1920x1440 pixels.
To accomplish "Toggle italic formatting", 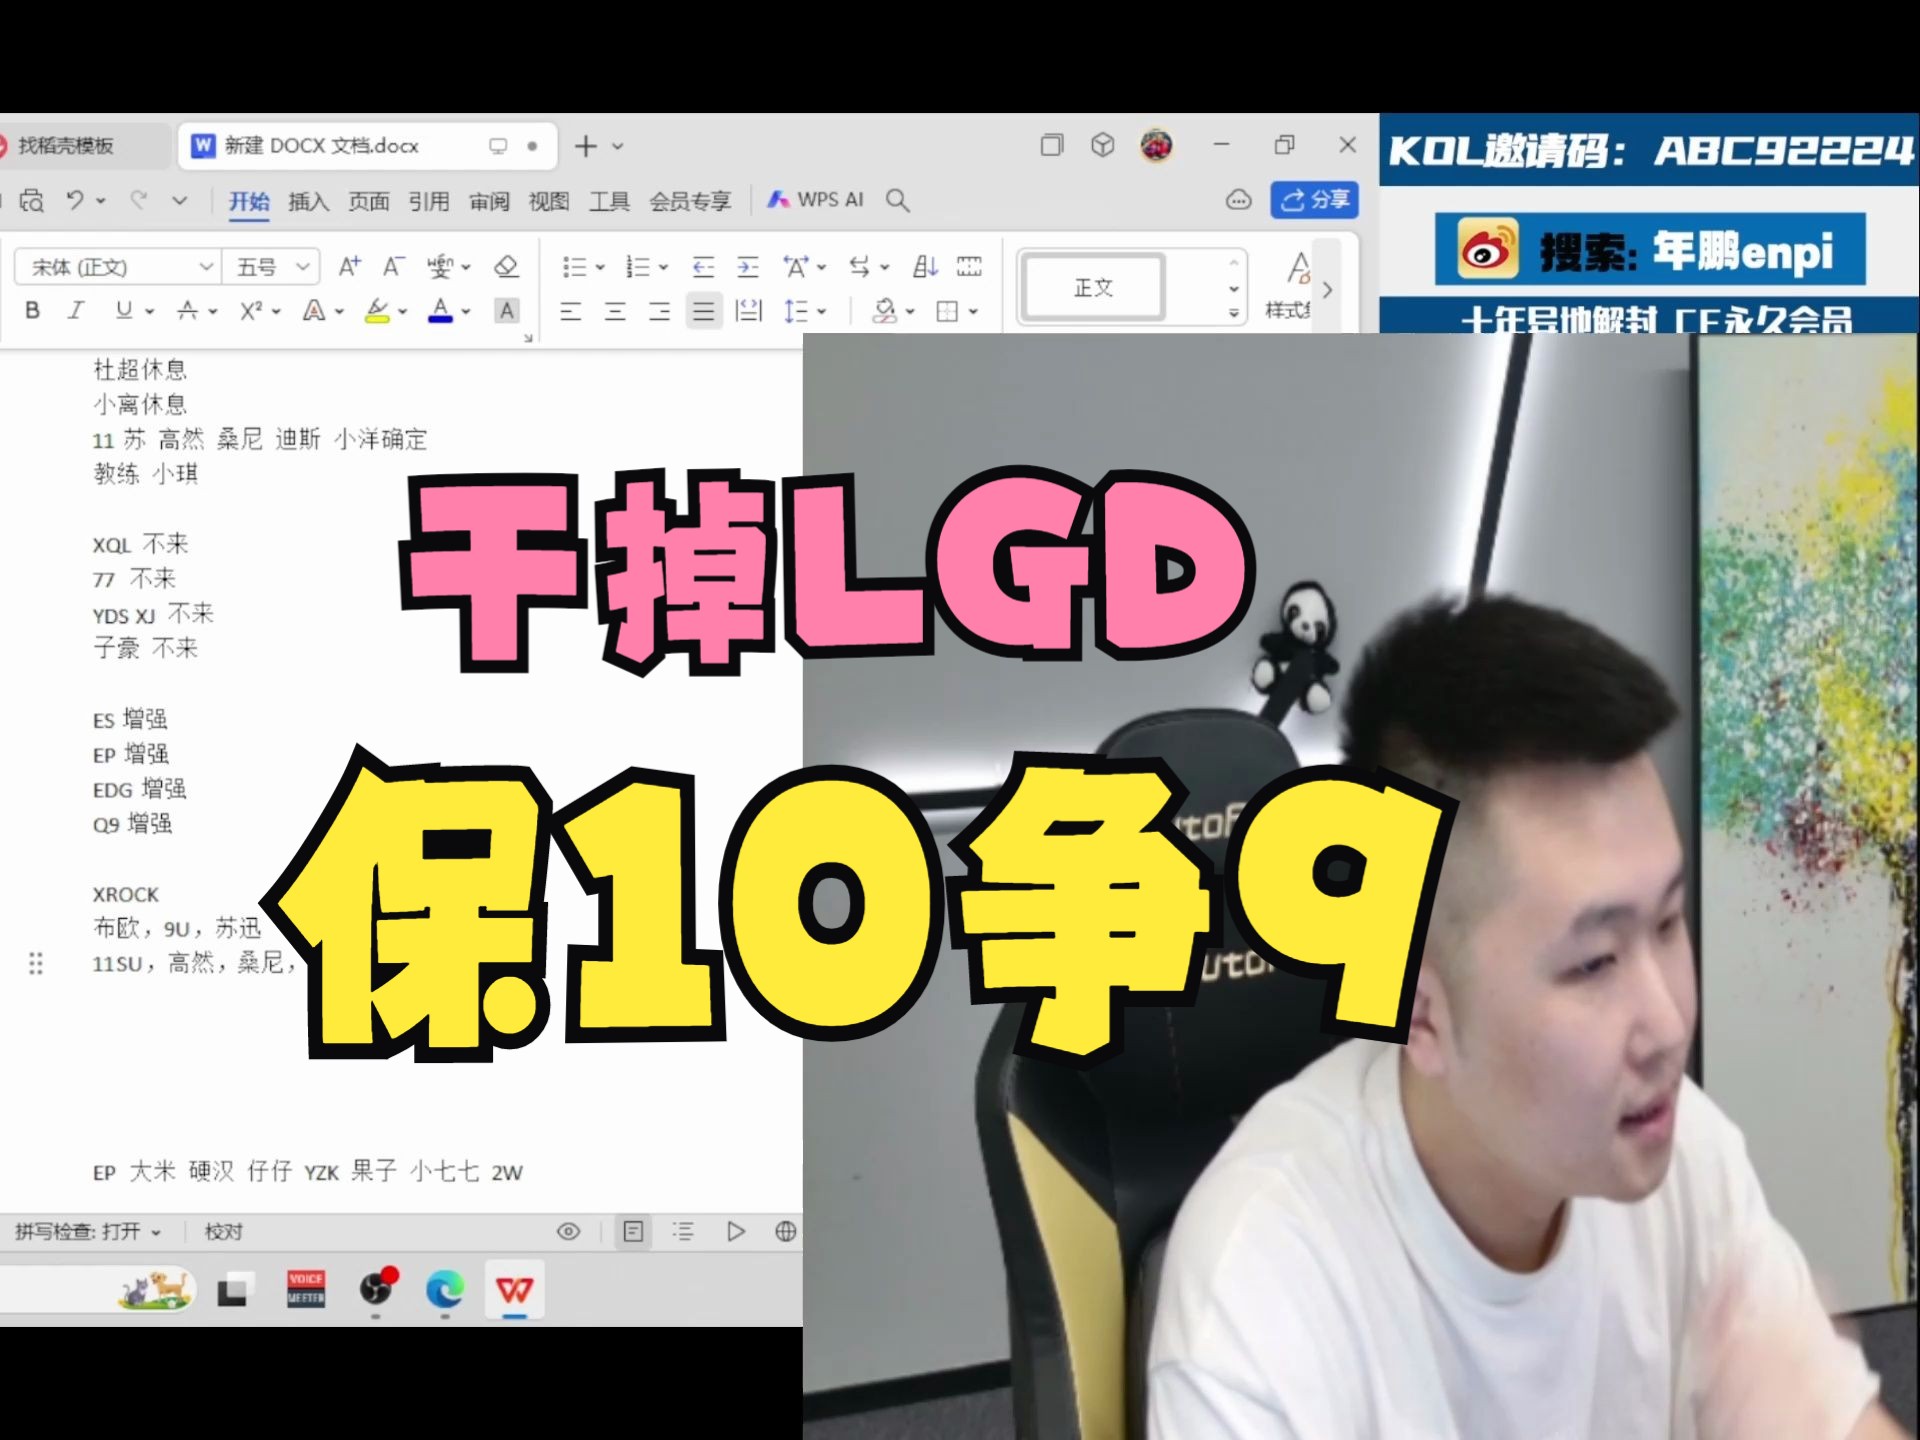I will [x=76, y=311].
